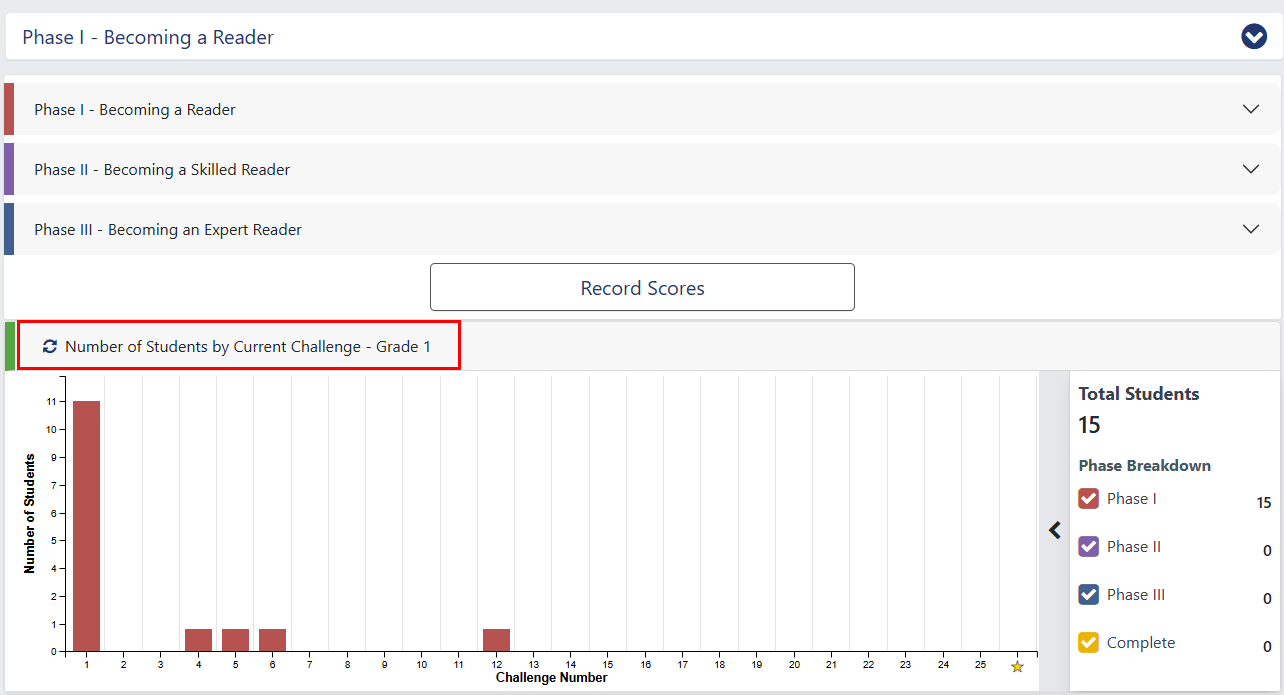The height and width of the screenshot is (695, 1284).
Task: Uncheck the Phase I checkbox
Action: 1089,499
